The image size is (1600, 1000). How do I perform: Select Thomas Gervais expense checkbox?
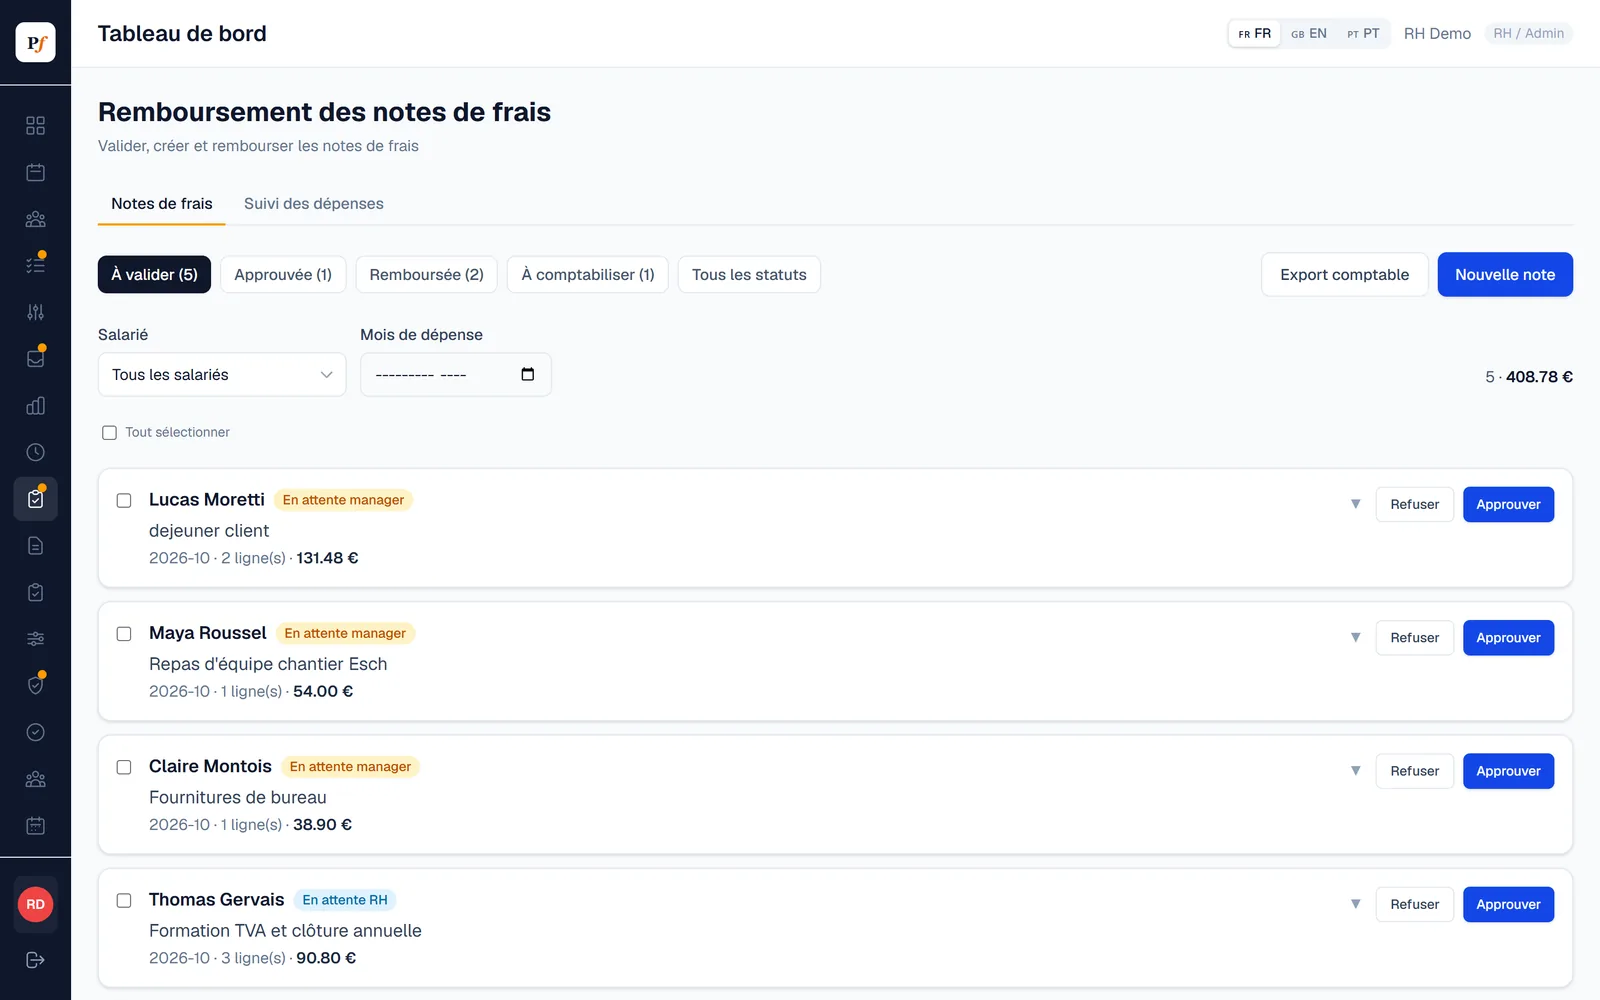click(x=124, y=900)
